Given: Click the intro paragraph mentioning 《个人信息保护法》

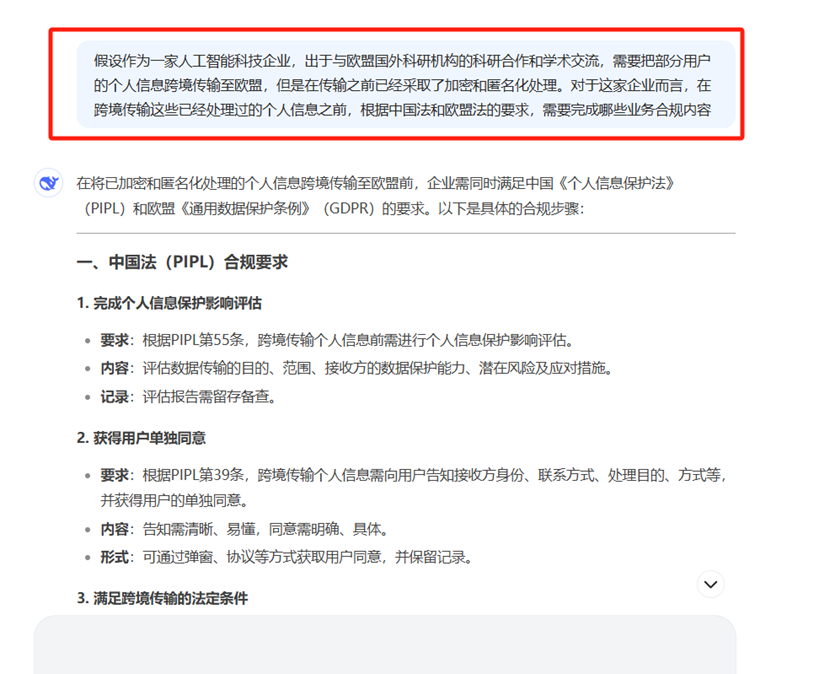Looking at the screenshot, I should 376,196.
